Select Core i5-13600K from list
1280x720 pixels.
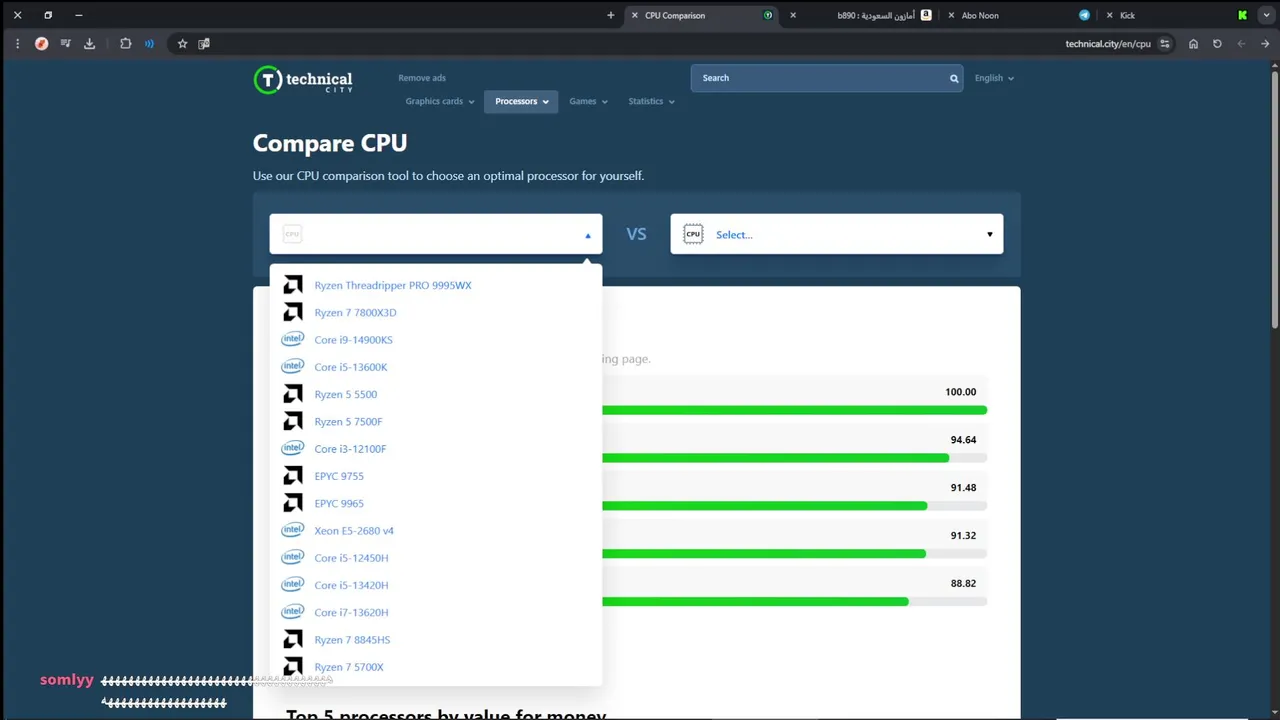tap(436, 367)
